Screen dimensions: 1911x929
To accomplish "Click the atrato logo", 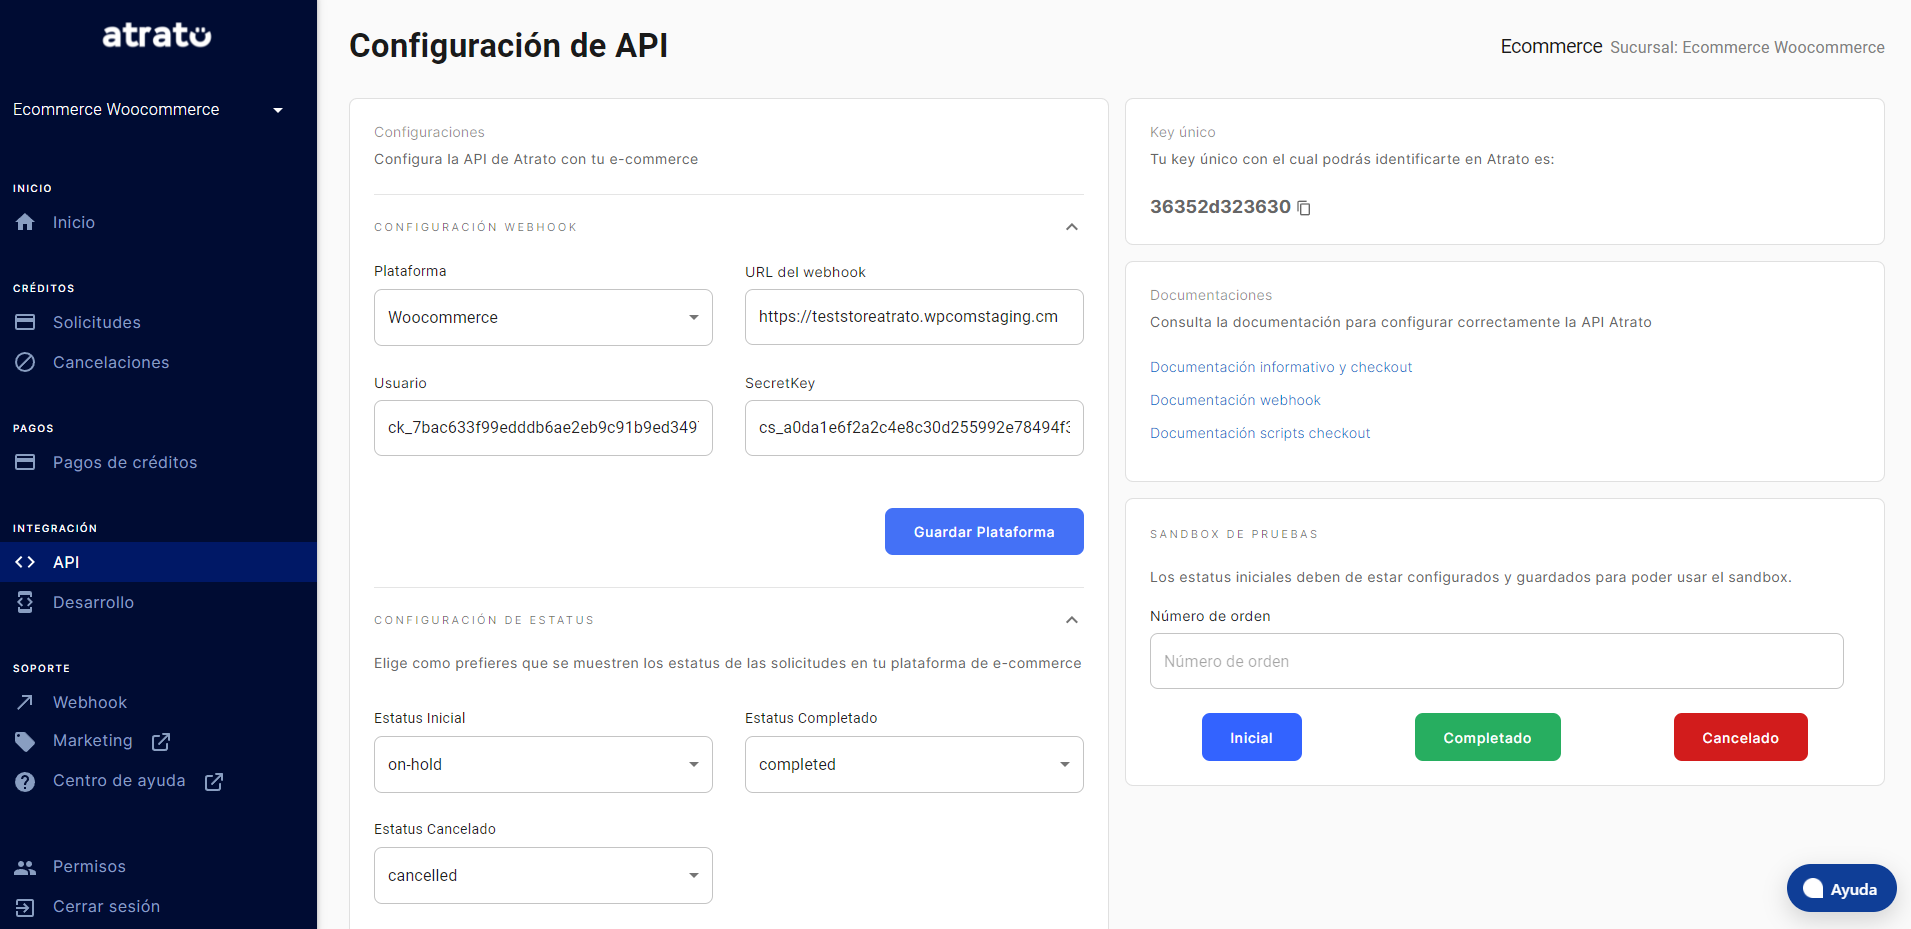I will pyautogui.click(x=157, y=35).
